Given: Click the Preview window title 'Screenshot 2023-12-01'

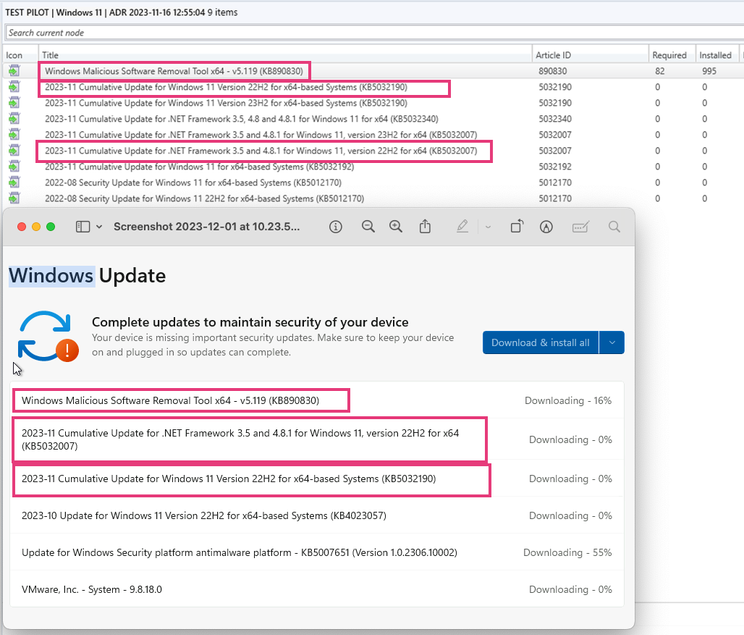Looking at the screenshot, I should click(x=206, y=227).
